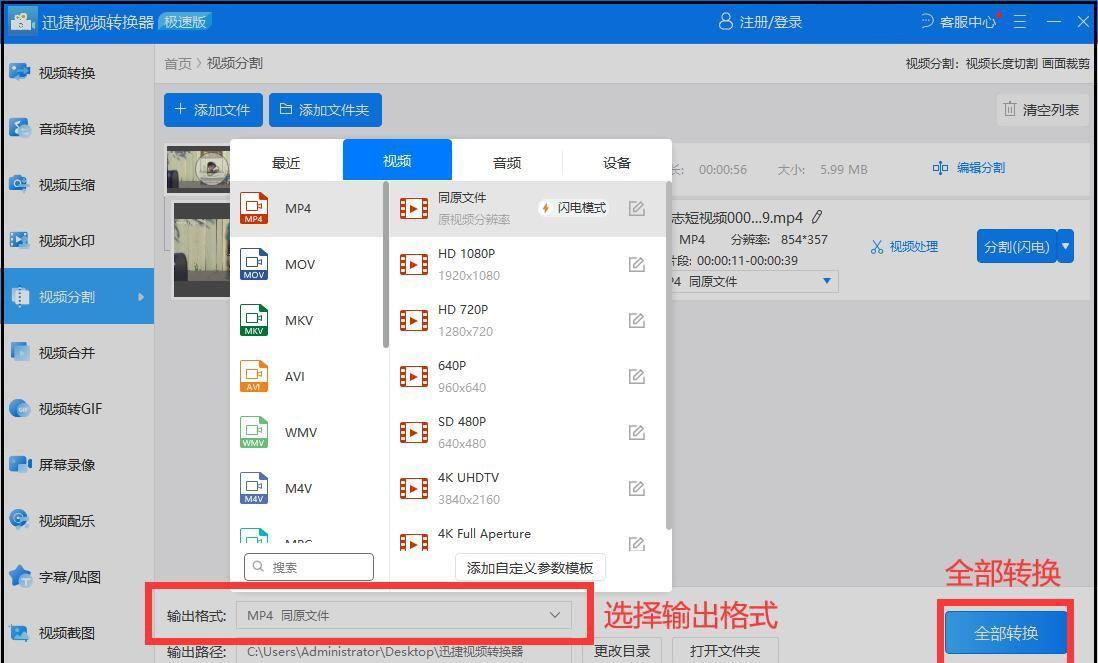Choose the AVI format
Image resolution: width=1098 pixels, height=663 pixels.
coord(307,377)
